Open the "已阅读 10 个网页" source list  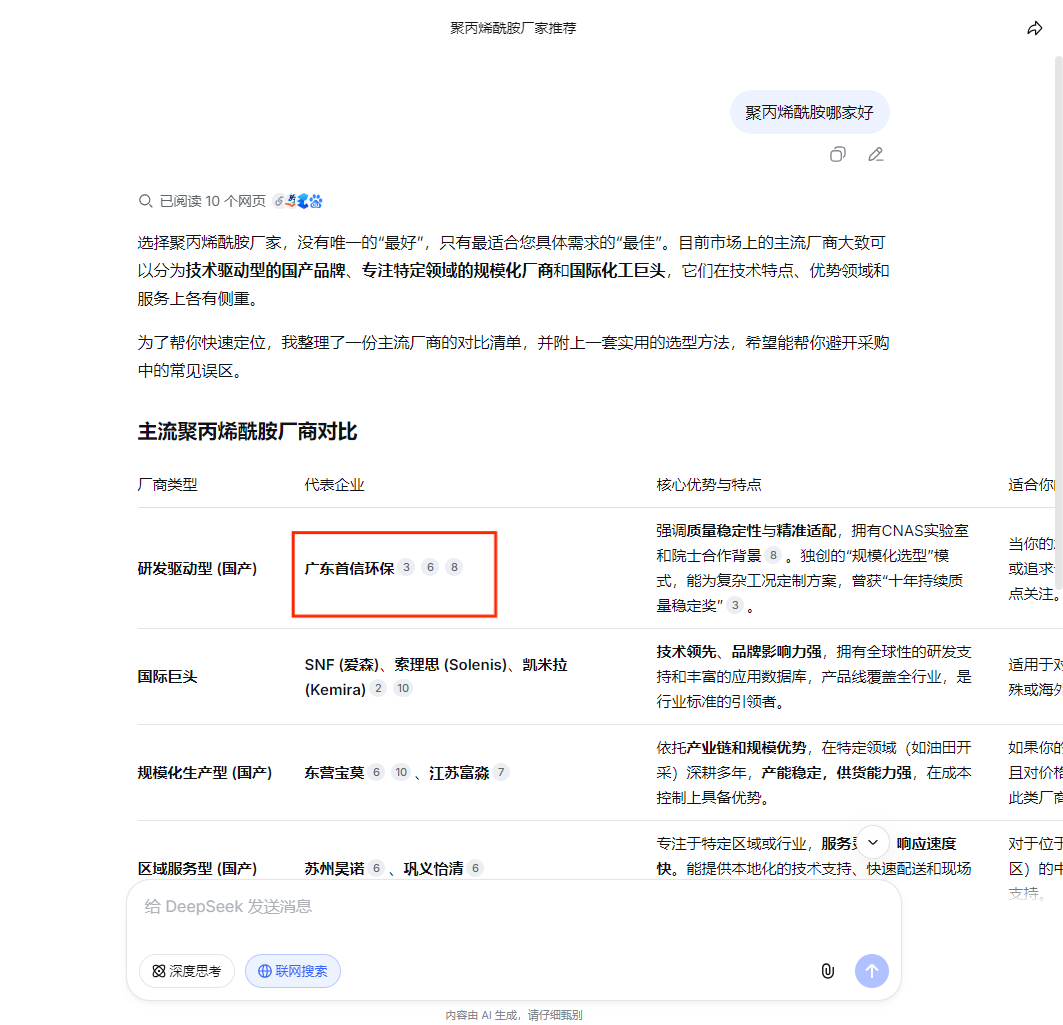click(x=211, y=201)
